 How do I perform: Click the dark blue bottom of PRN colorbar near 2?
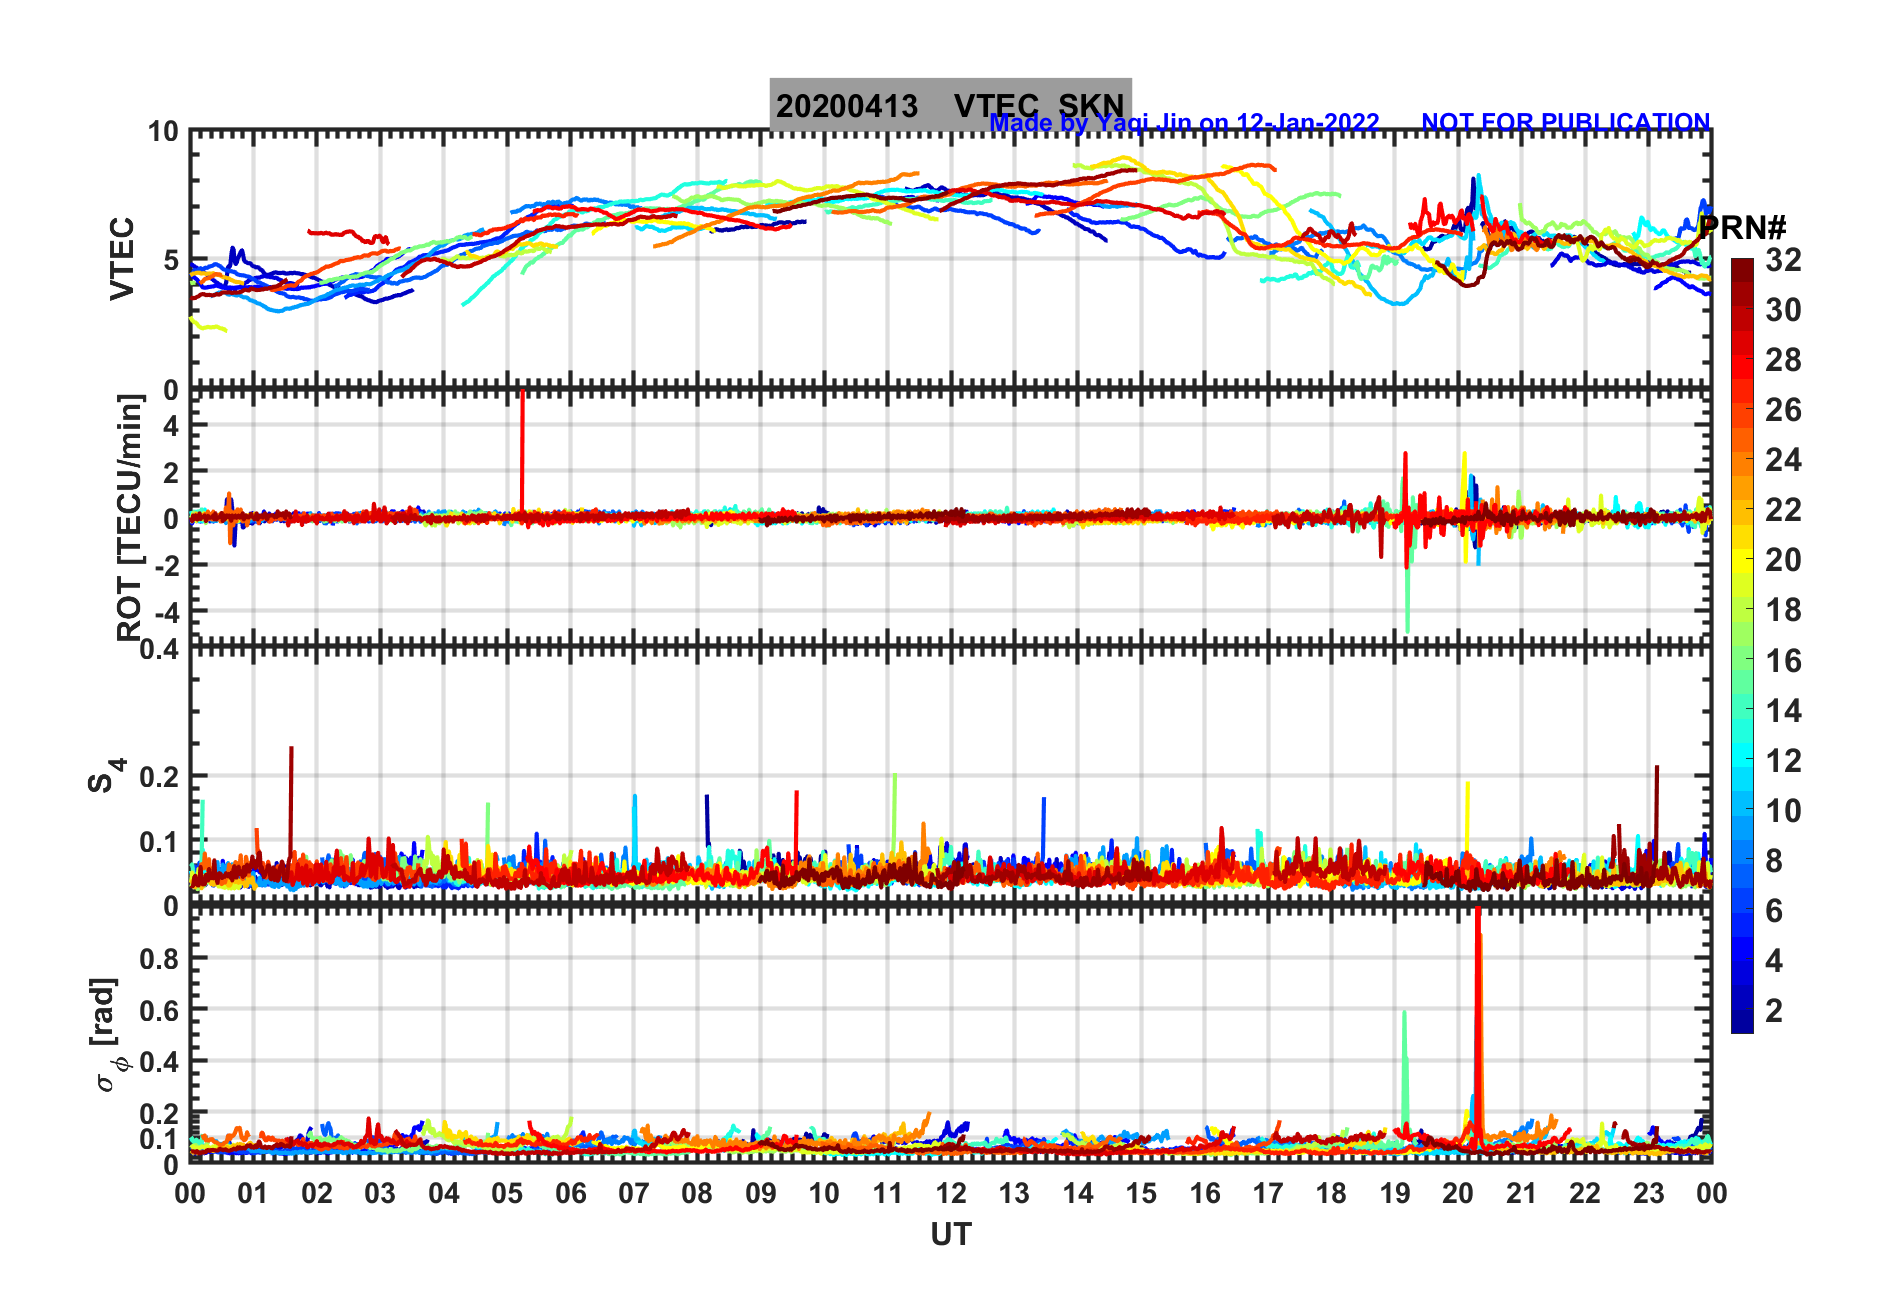(1742, 1022)
